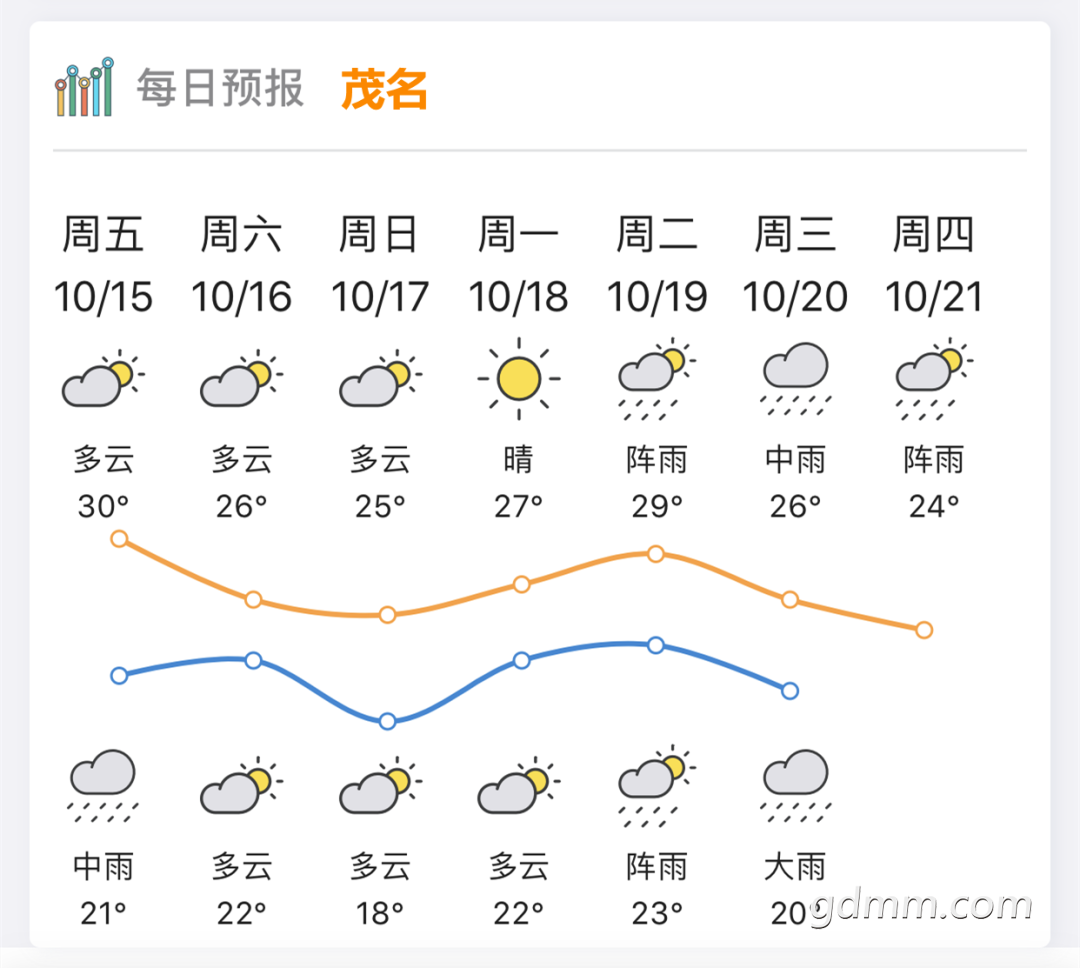Click the 29° high point on Tuesday
The width and height of the screenshot is (1080, 968).
coord(656,554)
